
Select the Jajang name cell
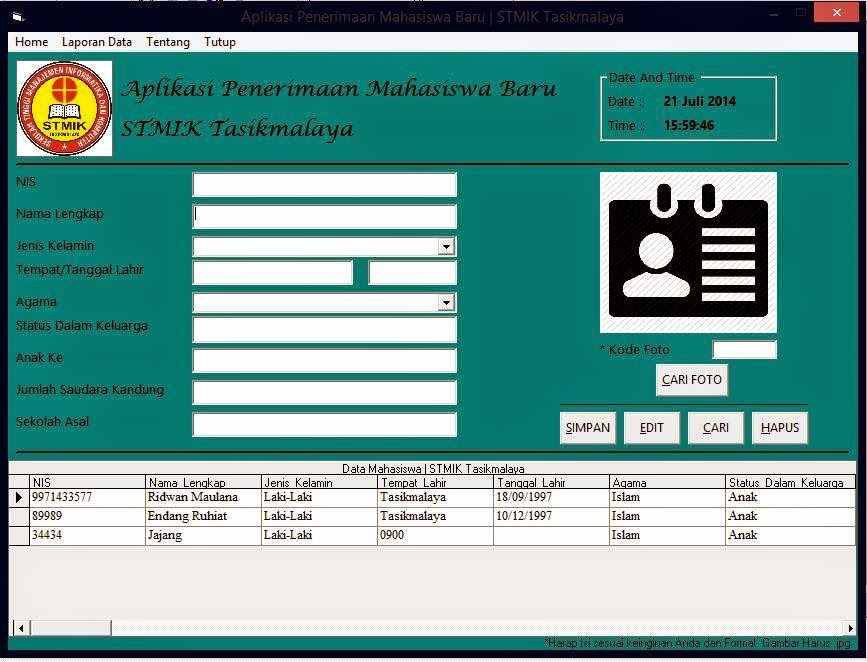[x=203, y=535]
